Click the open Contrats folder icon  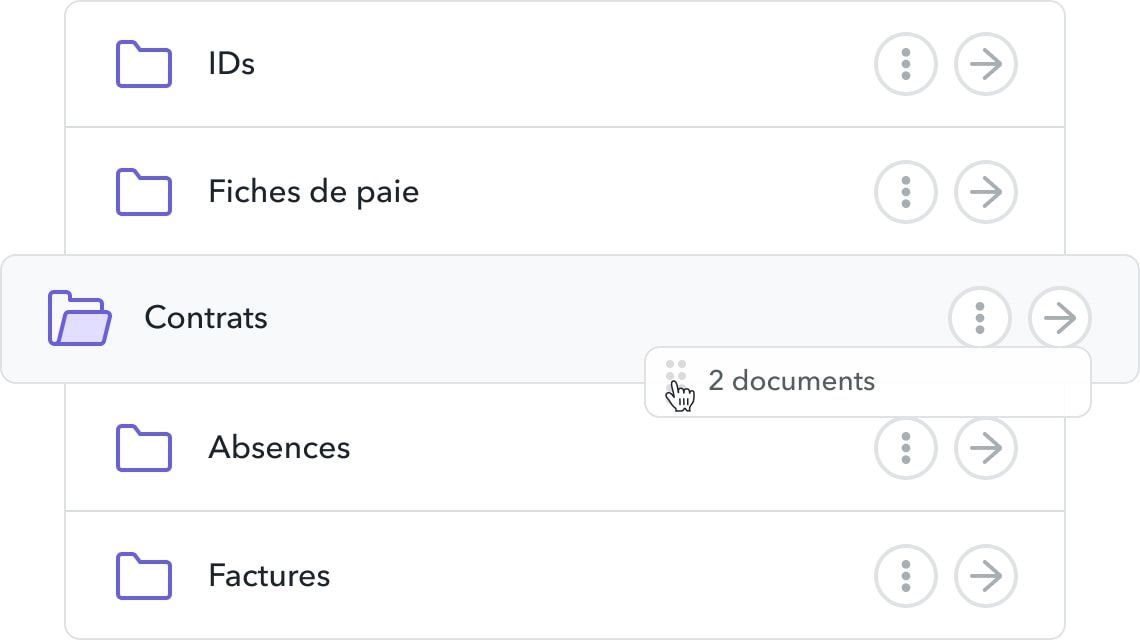pos(79,318)
